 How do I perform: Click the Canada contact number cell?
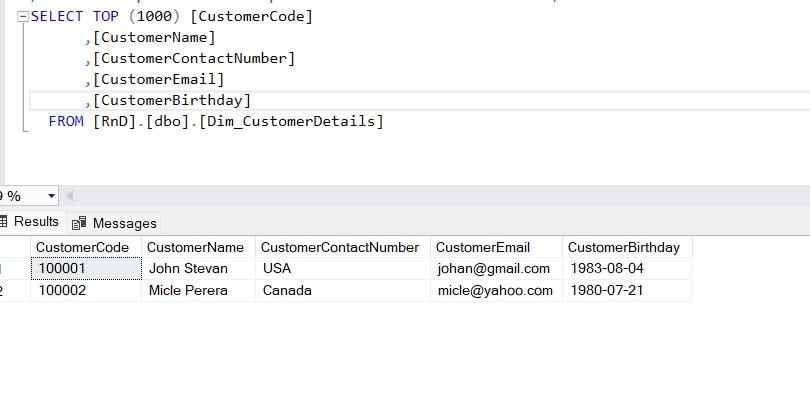[342, 291]
